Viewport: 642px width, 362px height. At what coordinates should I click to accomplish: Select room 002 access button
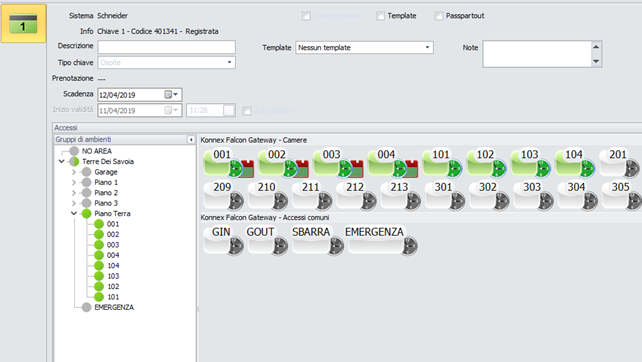point(283,163)
